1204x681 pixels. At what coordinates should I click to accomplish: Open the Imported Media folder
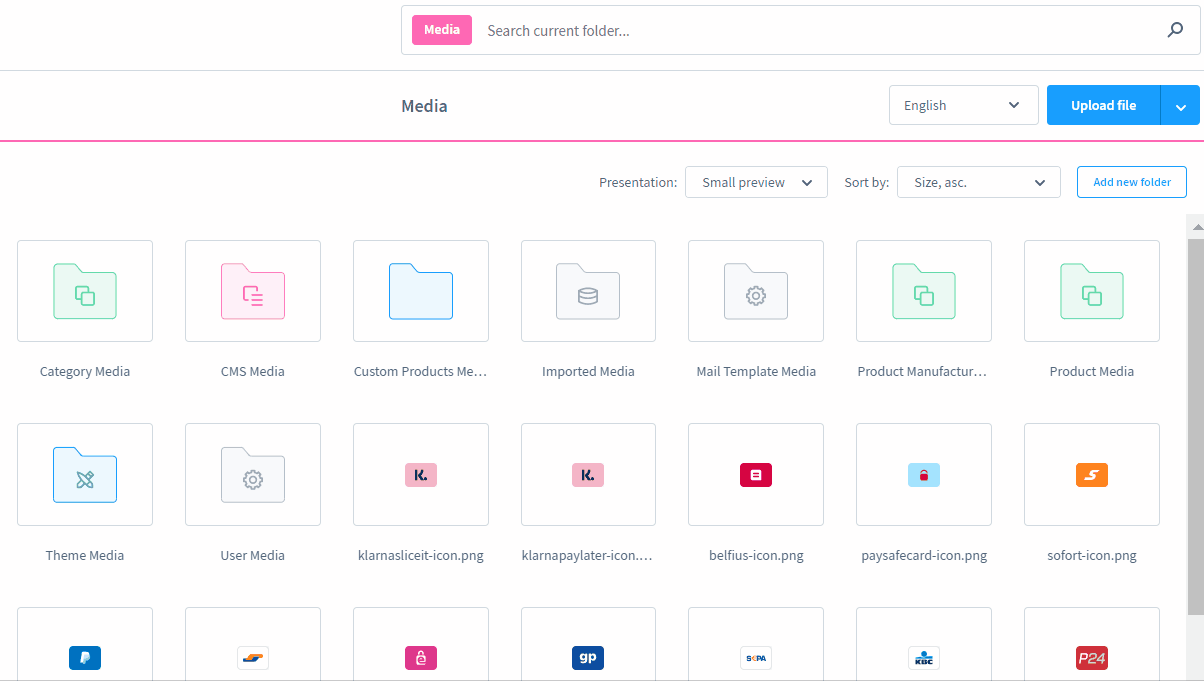point(588,291)
